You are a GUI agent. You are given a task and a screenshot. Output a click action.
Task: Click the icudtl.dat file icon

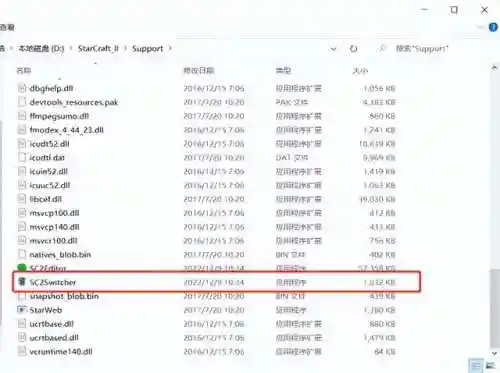point(22,157)
